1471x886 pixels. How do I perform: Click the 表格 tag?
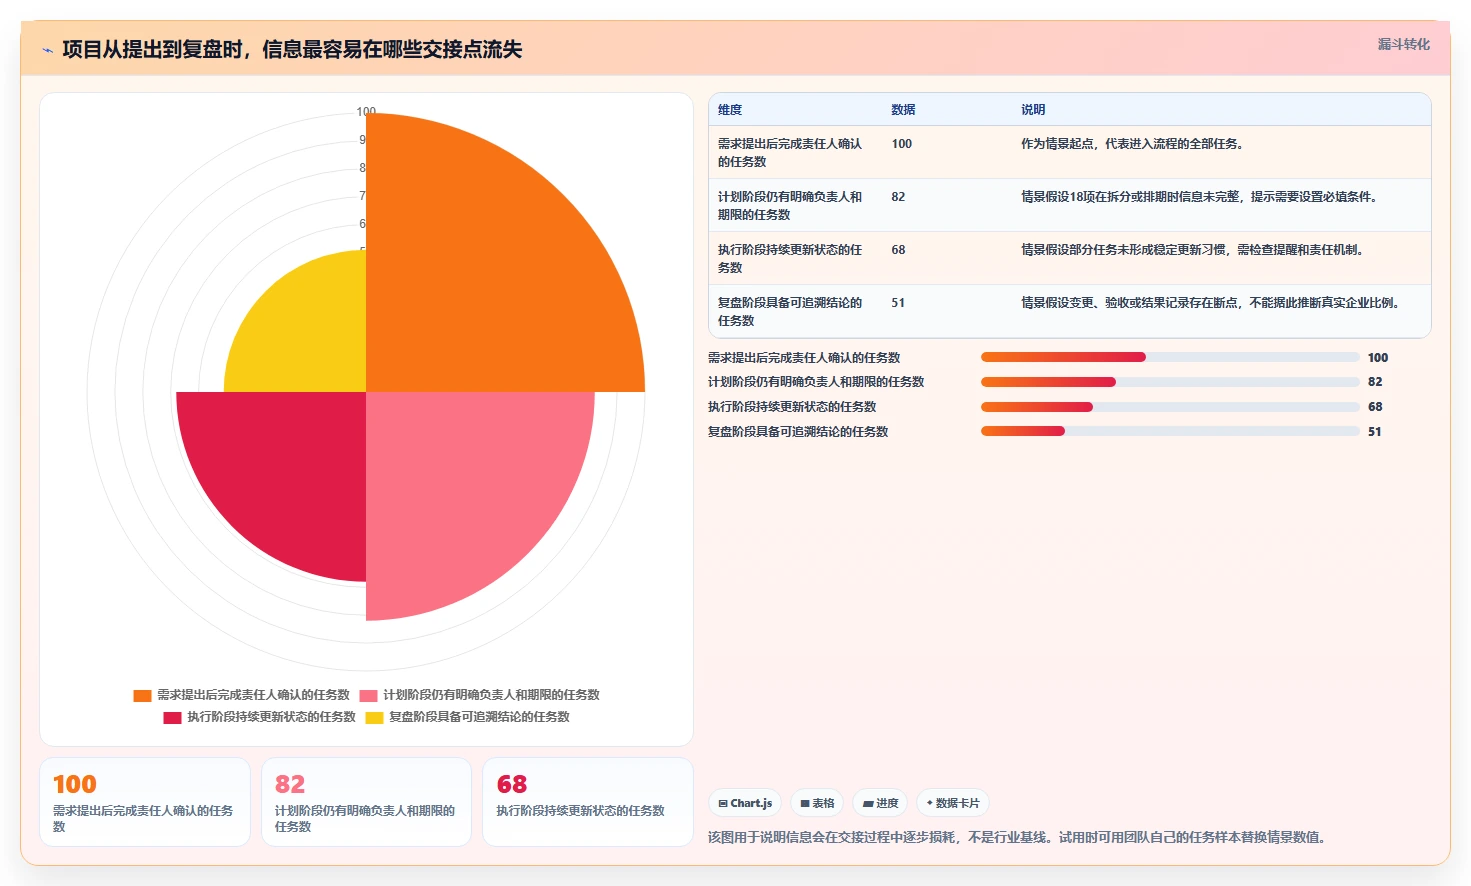pos(817,803)
